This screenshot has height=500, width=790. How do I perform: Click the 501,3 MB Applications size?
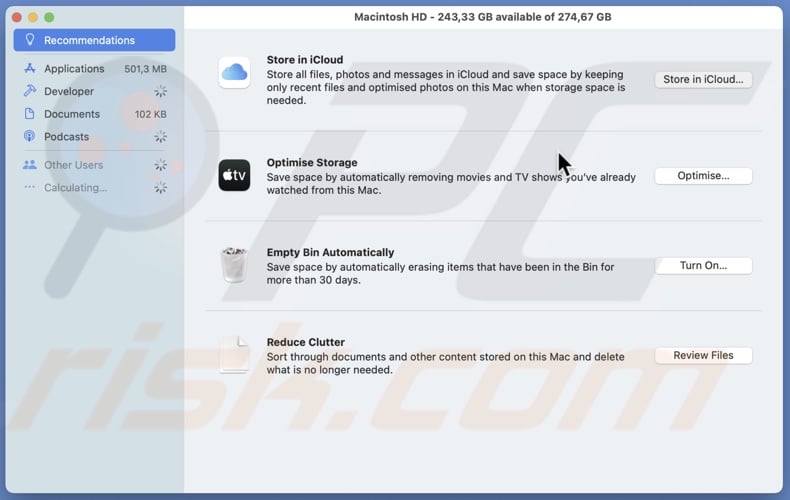(146, 69)
